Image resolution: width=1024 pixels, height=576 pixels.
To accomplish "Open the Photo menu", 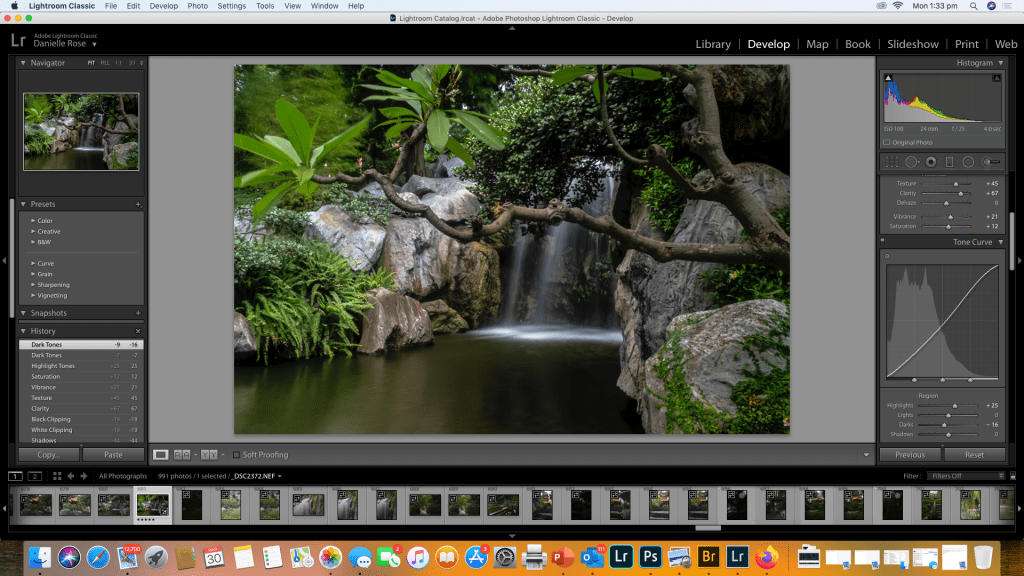I will tap(198, 6).
